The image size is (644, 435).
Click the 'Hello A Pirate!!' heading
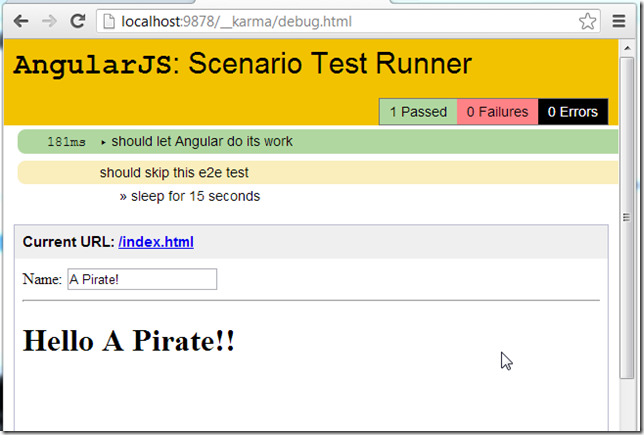129,341
